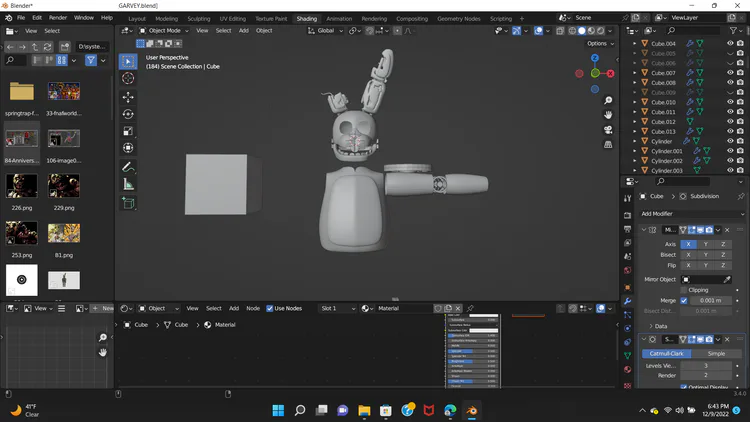Open the Modifier properties wrench tab
The height and width of the screenshot is (422, 750).
point(628,301)
